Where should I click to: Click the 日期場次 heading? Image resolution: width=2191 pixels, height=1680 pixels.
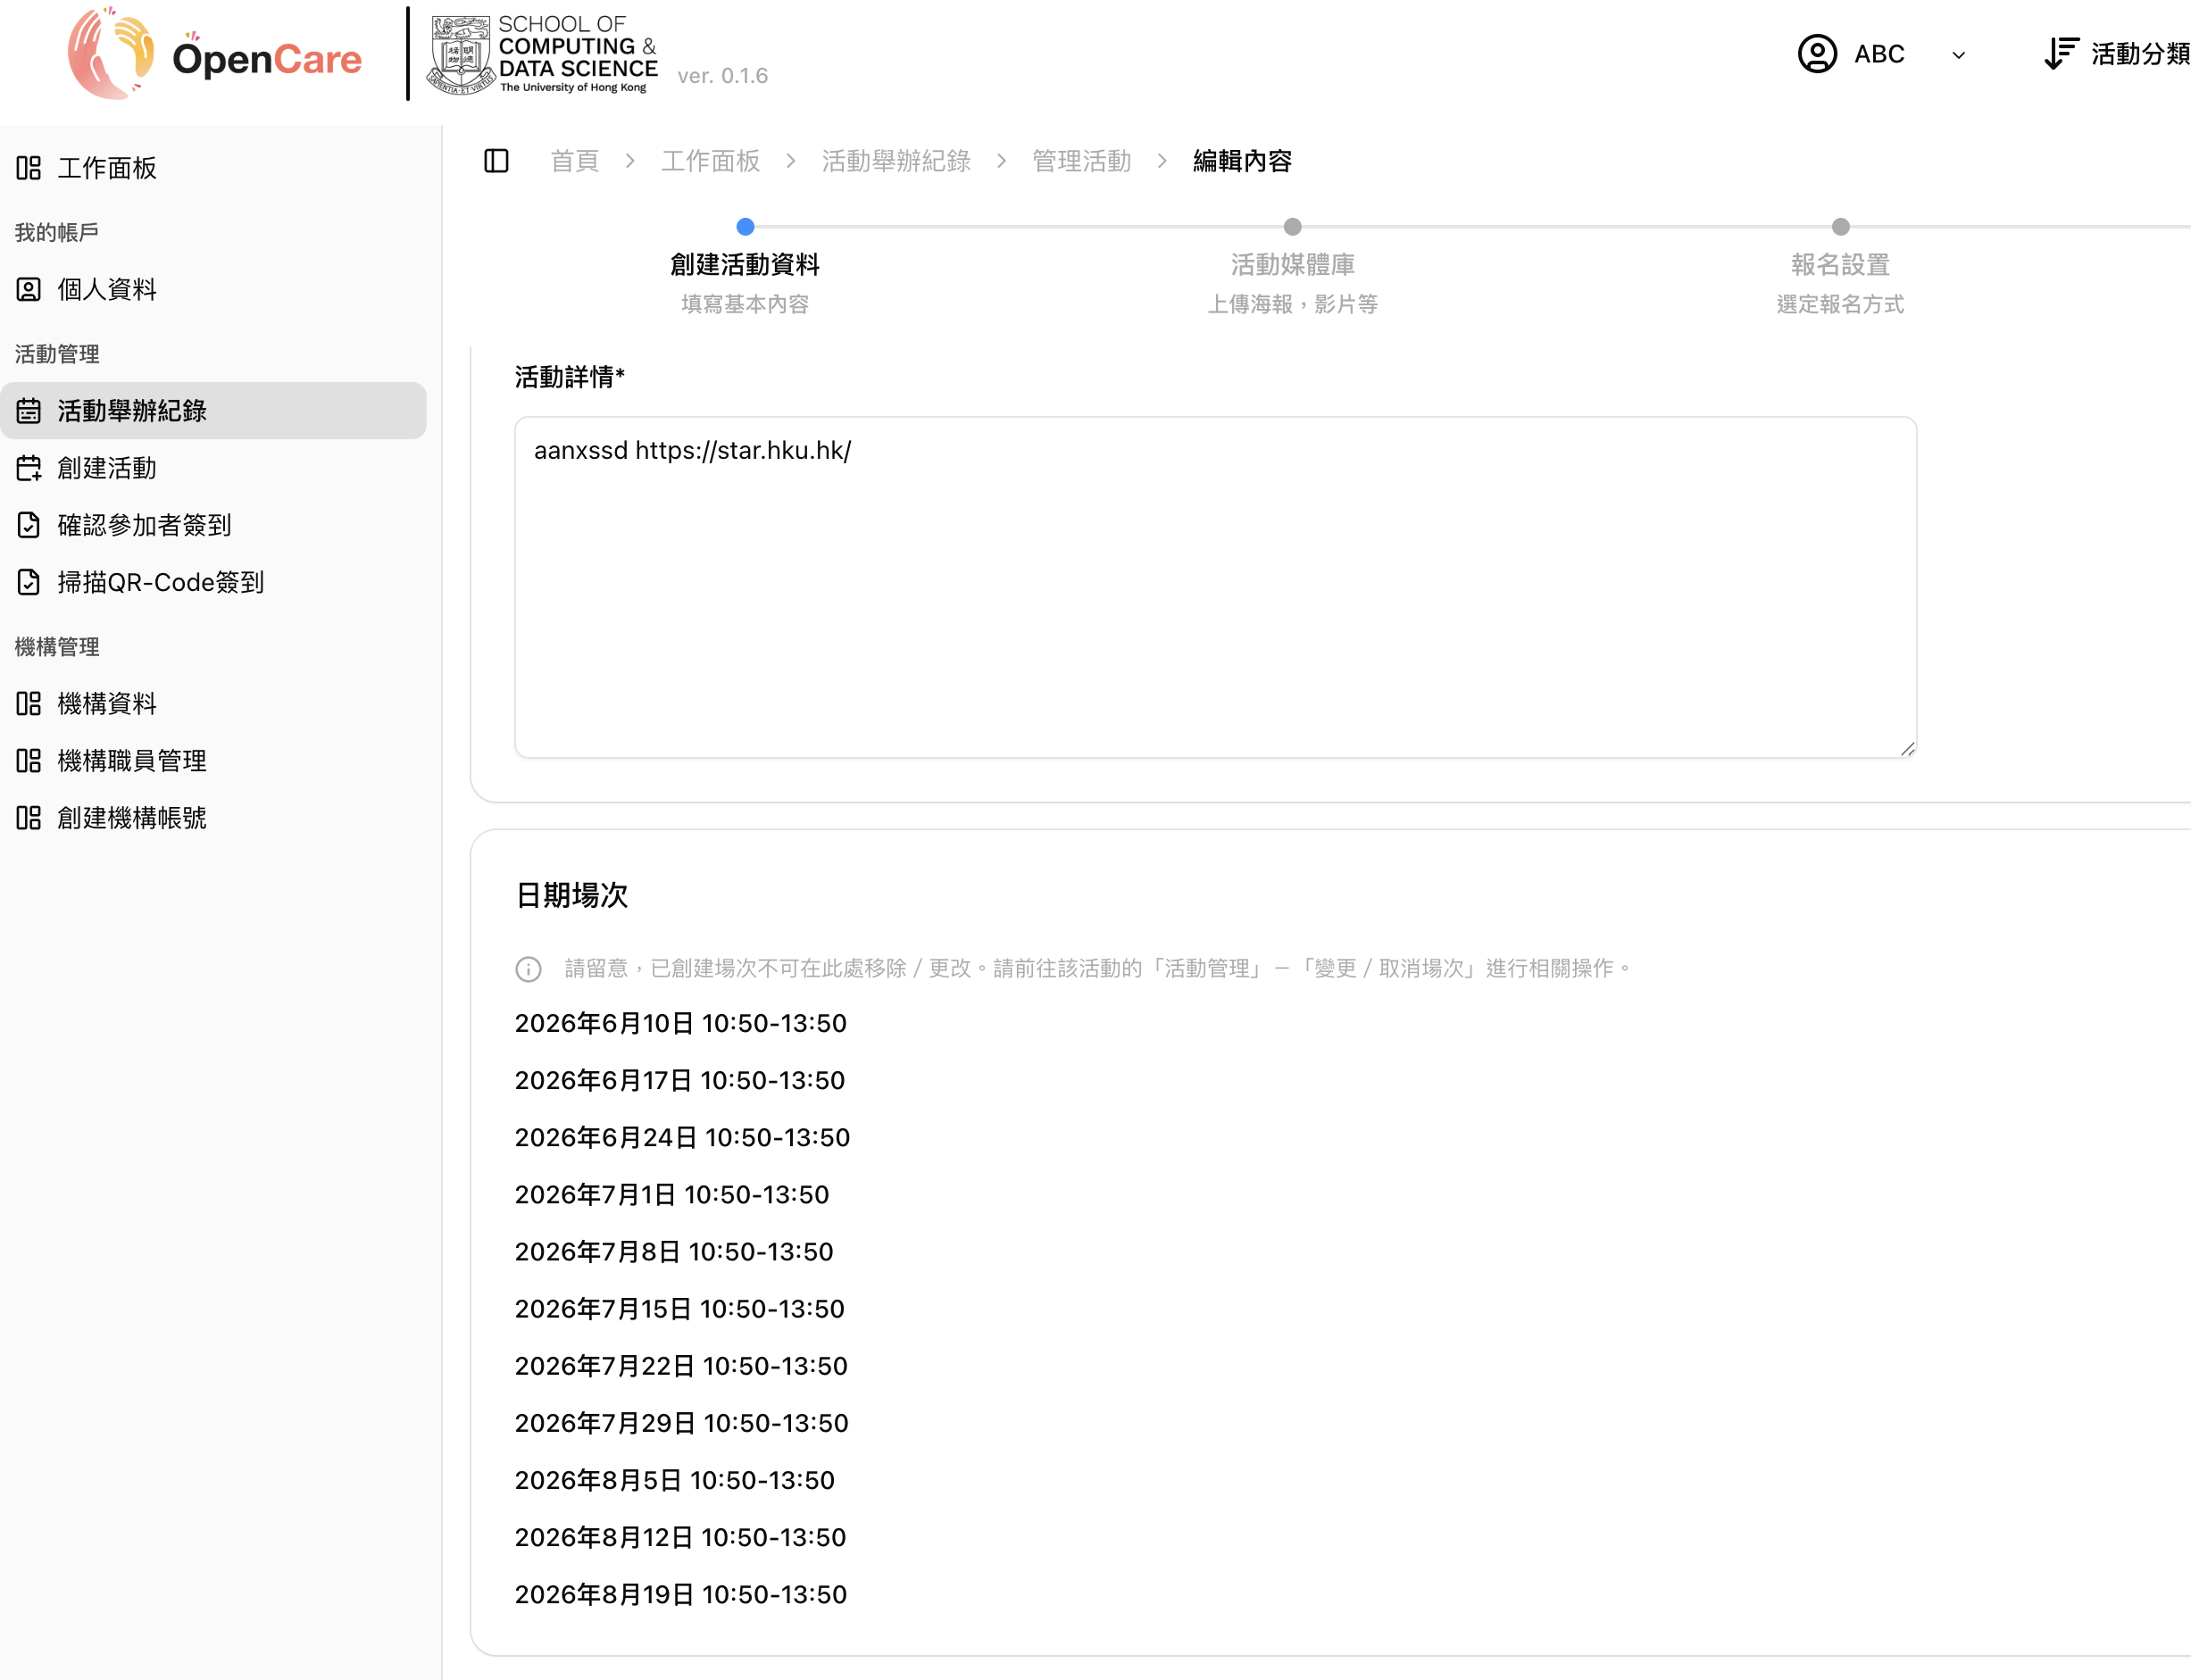[x=572, y=895]
